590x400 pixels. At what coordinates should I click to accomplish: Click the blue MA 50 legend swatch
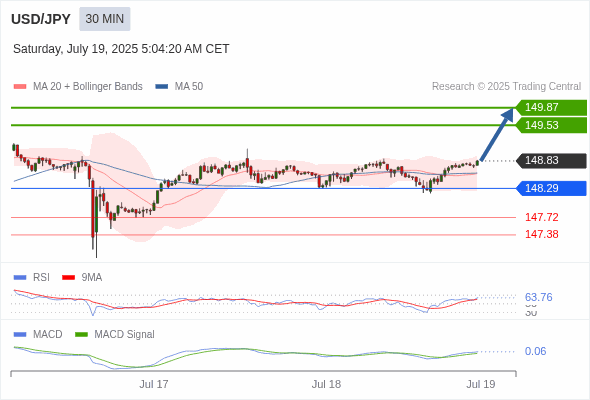pyautogui.click(x=162, y=87)
